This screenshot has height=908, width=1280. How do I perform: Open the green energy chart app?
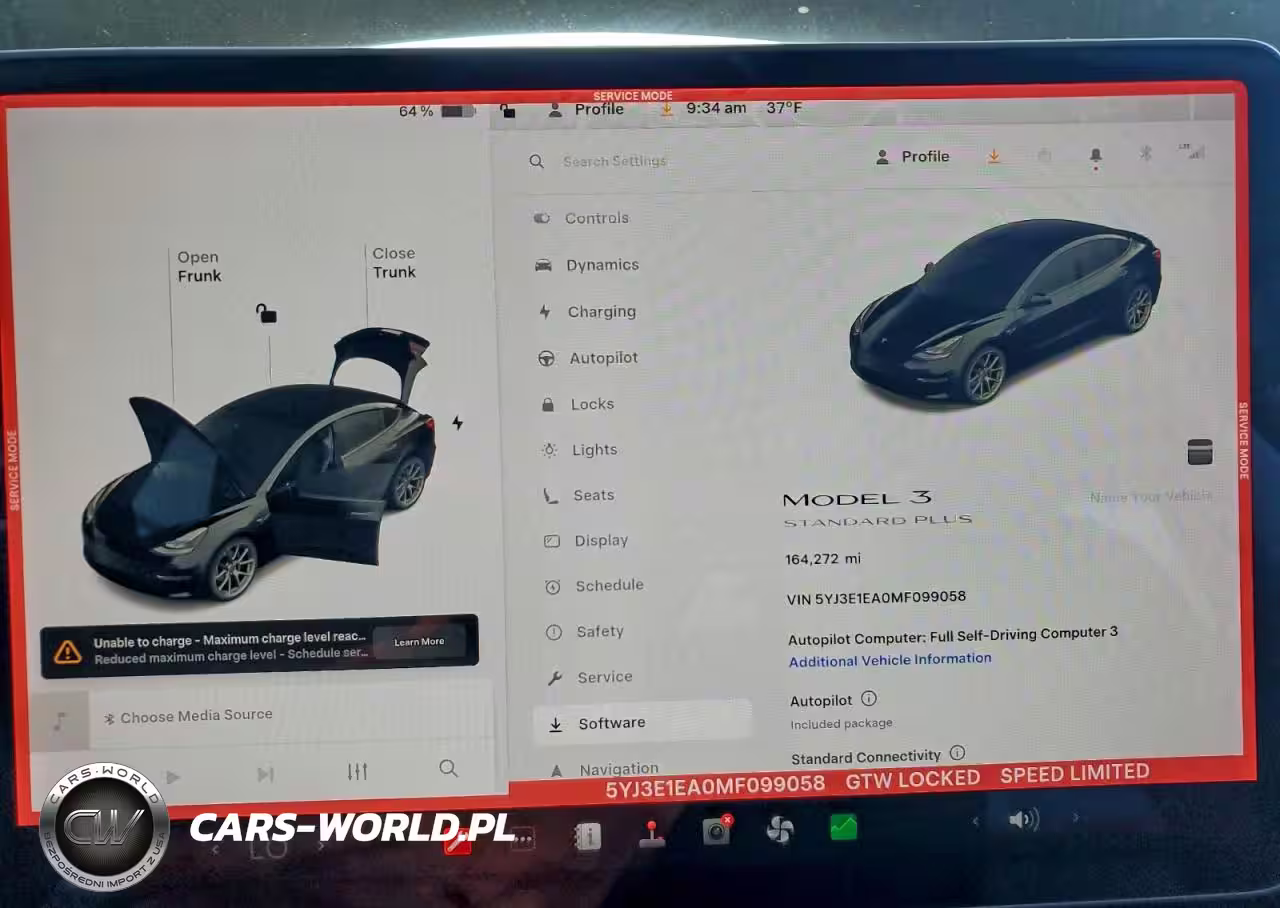pos(843,828)
